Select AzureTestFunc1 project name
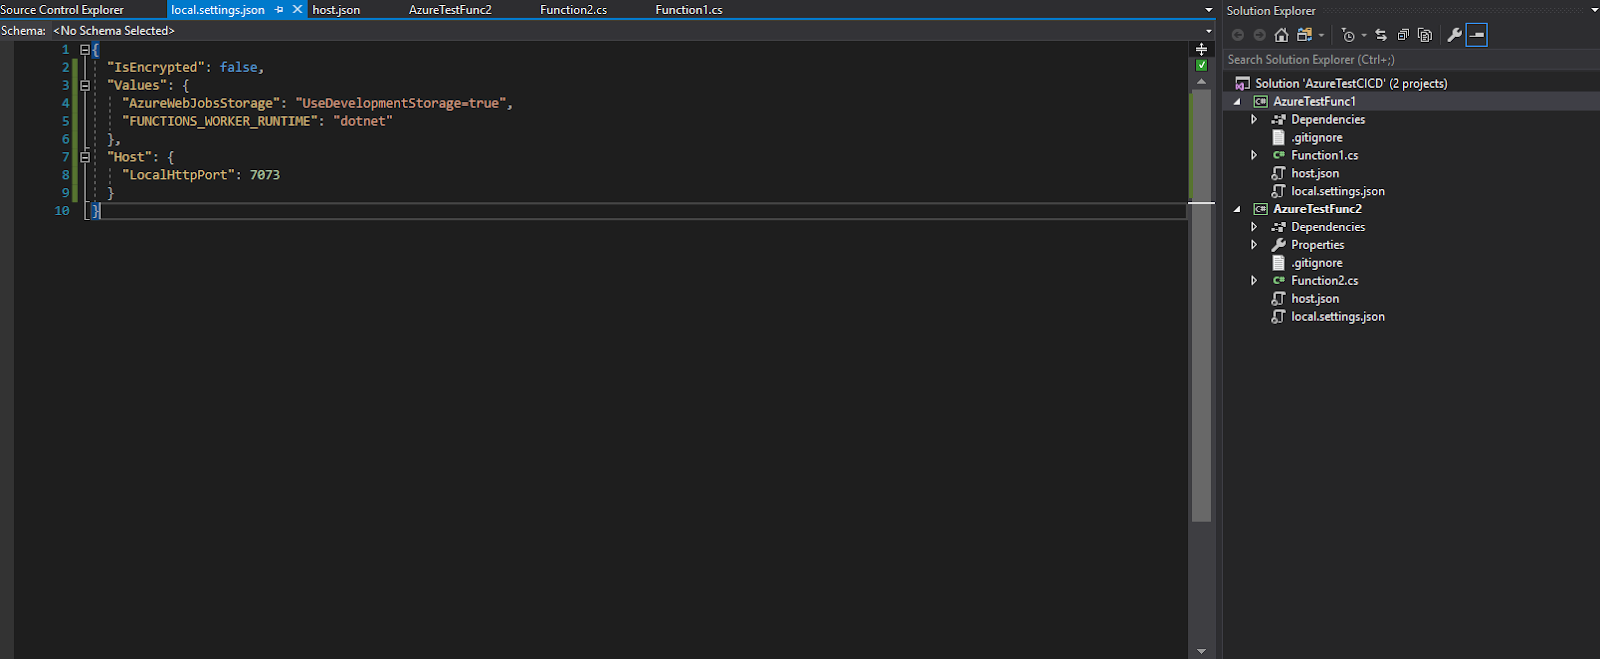Image resolution: width=1600 pixels, height=659 pixels. pos(1314,101)
